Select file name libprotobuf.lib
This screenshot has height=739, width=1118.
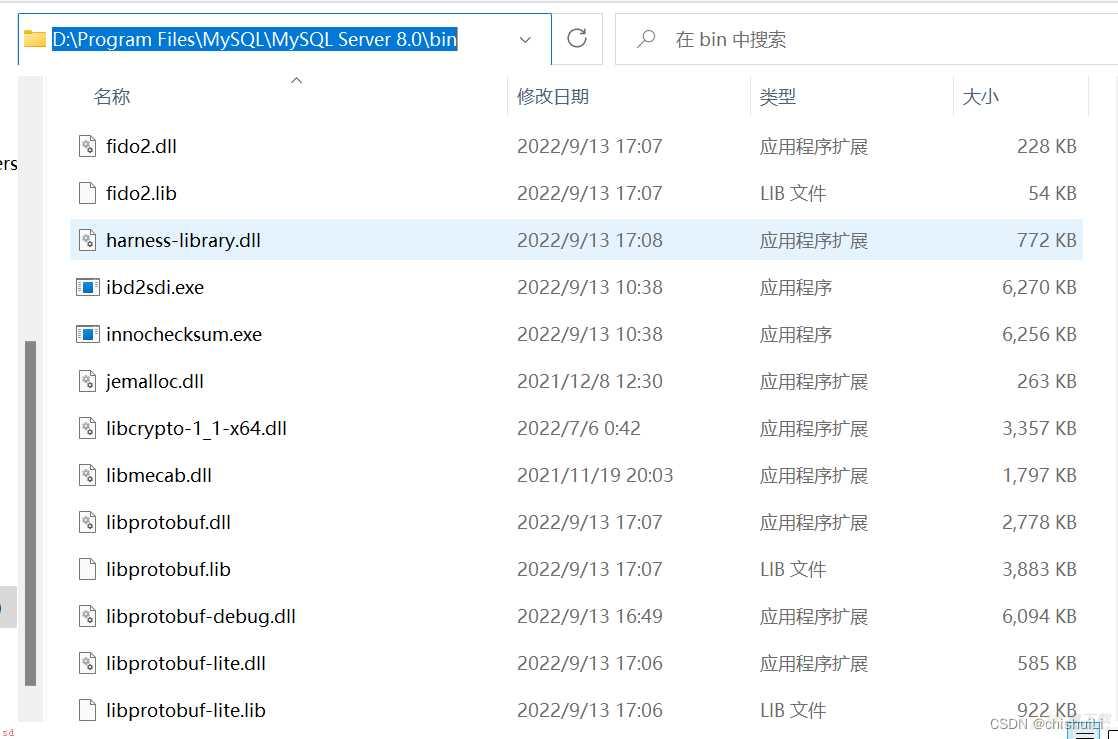pos(168,570)
